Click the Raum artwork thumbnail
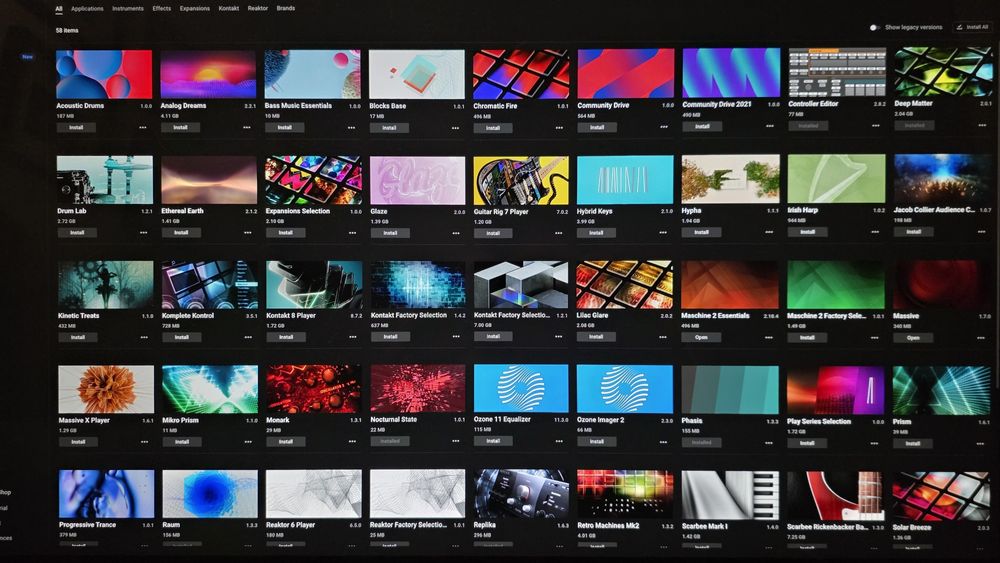This screenshot has height=563, width=1000. click(x=210, y=494)
